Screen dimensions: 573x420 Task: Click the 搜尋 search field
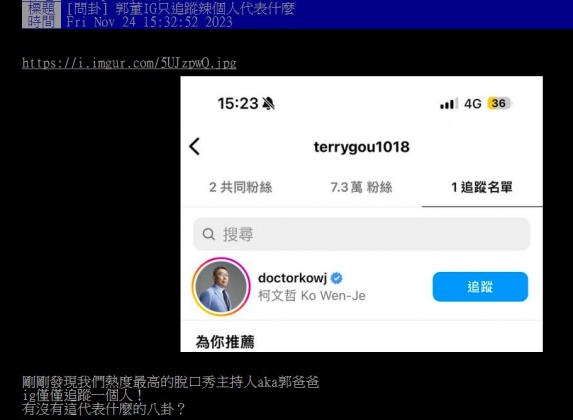coord(361,234)
